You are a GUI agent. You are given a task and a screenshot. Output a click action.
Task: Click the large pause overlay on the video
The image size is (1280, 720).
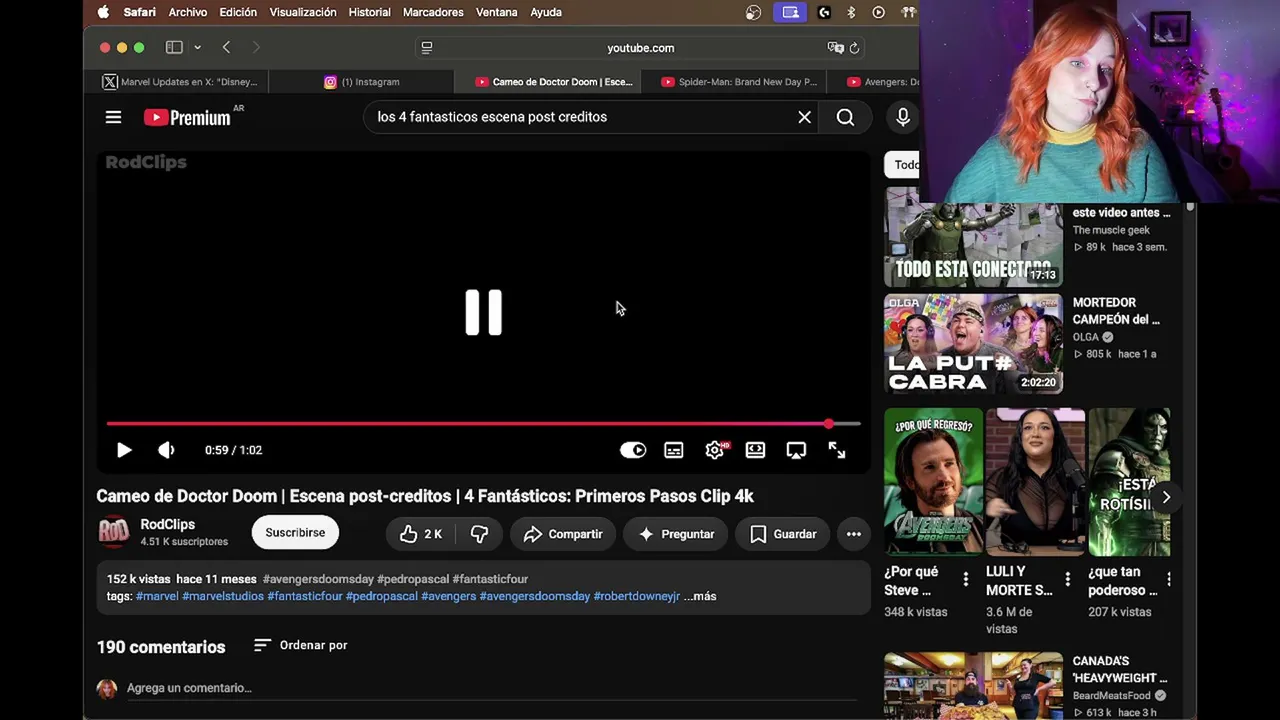(x=483, y=312)
